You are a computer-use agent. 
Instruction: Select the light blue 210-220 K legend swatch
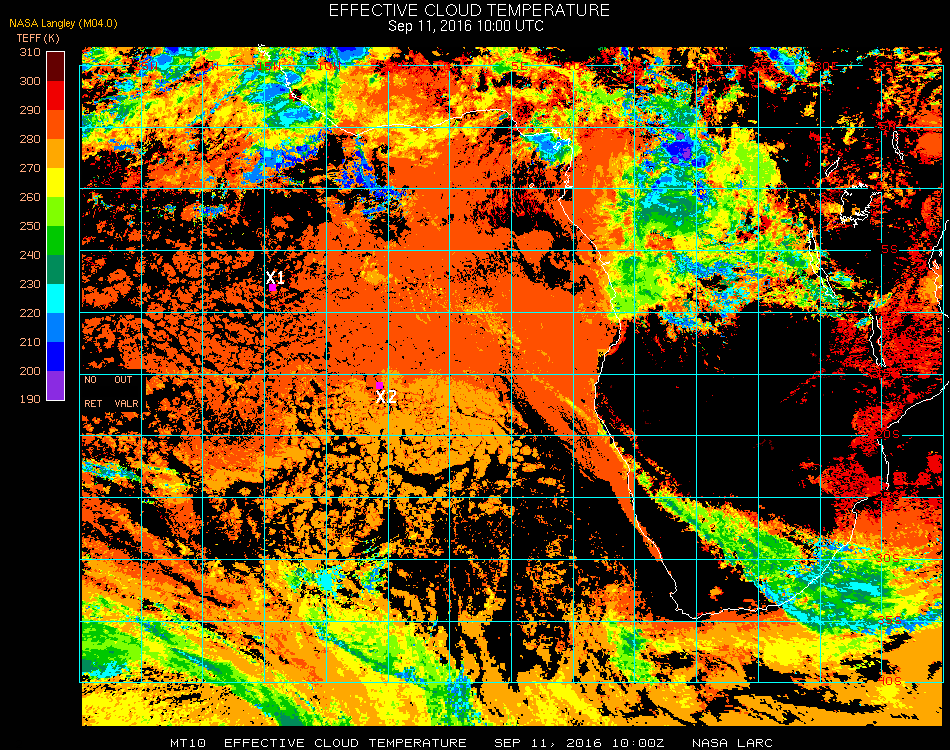point(56,328)
